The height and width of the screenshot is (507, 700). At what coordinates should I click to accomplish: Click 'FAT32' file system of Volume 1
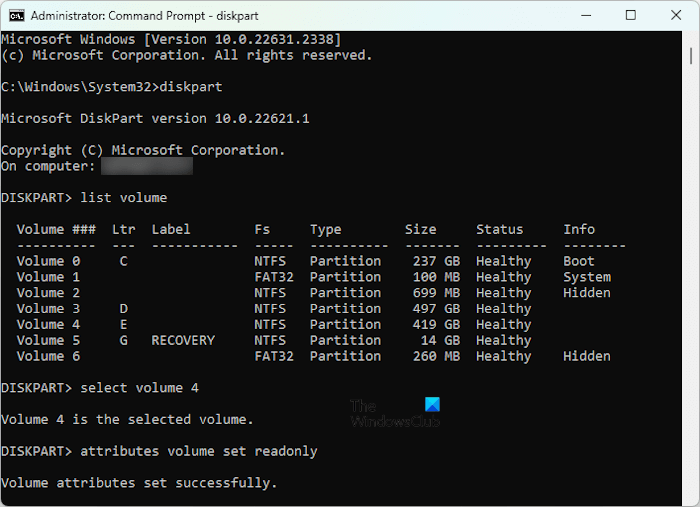[274, 277]
